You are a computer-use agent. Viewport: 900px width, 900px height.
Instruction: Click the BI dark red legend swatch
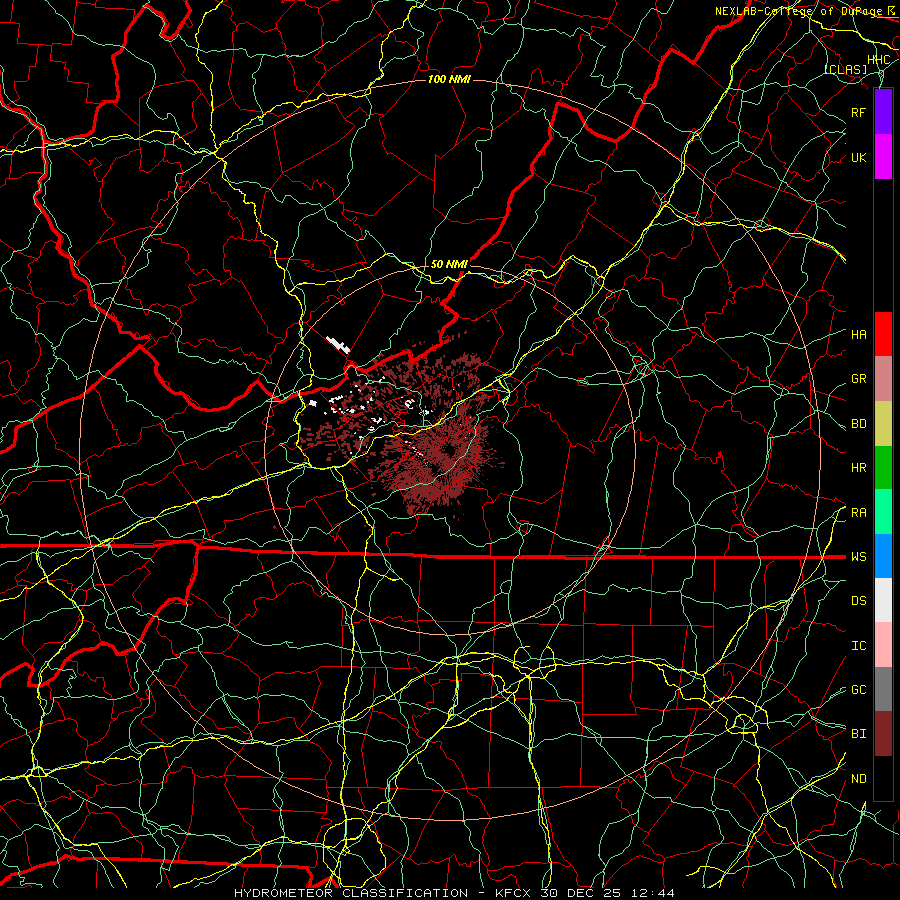[883, 734]
